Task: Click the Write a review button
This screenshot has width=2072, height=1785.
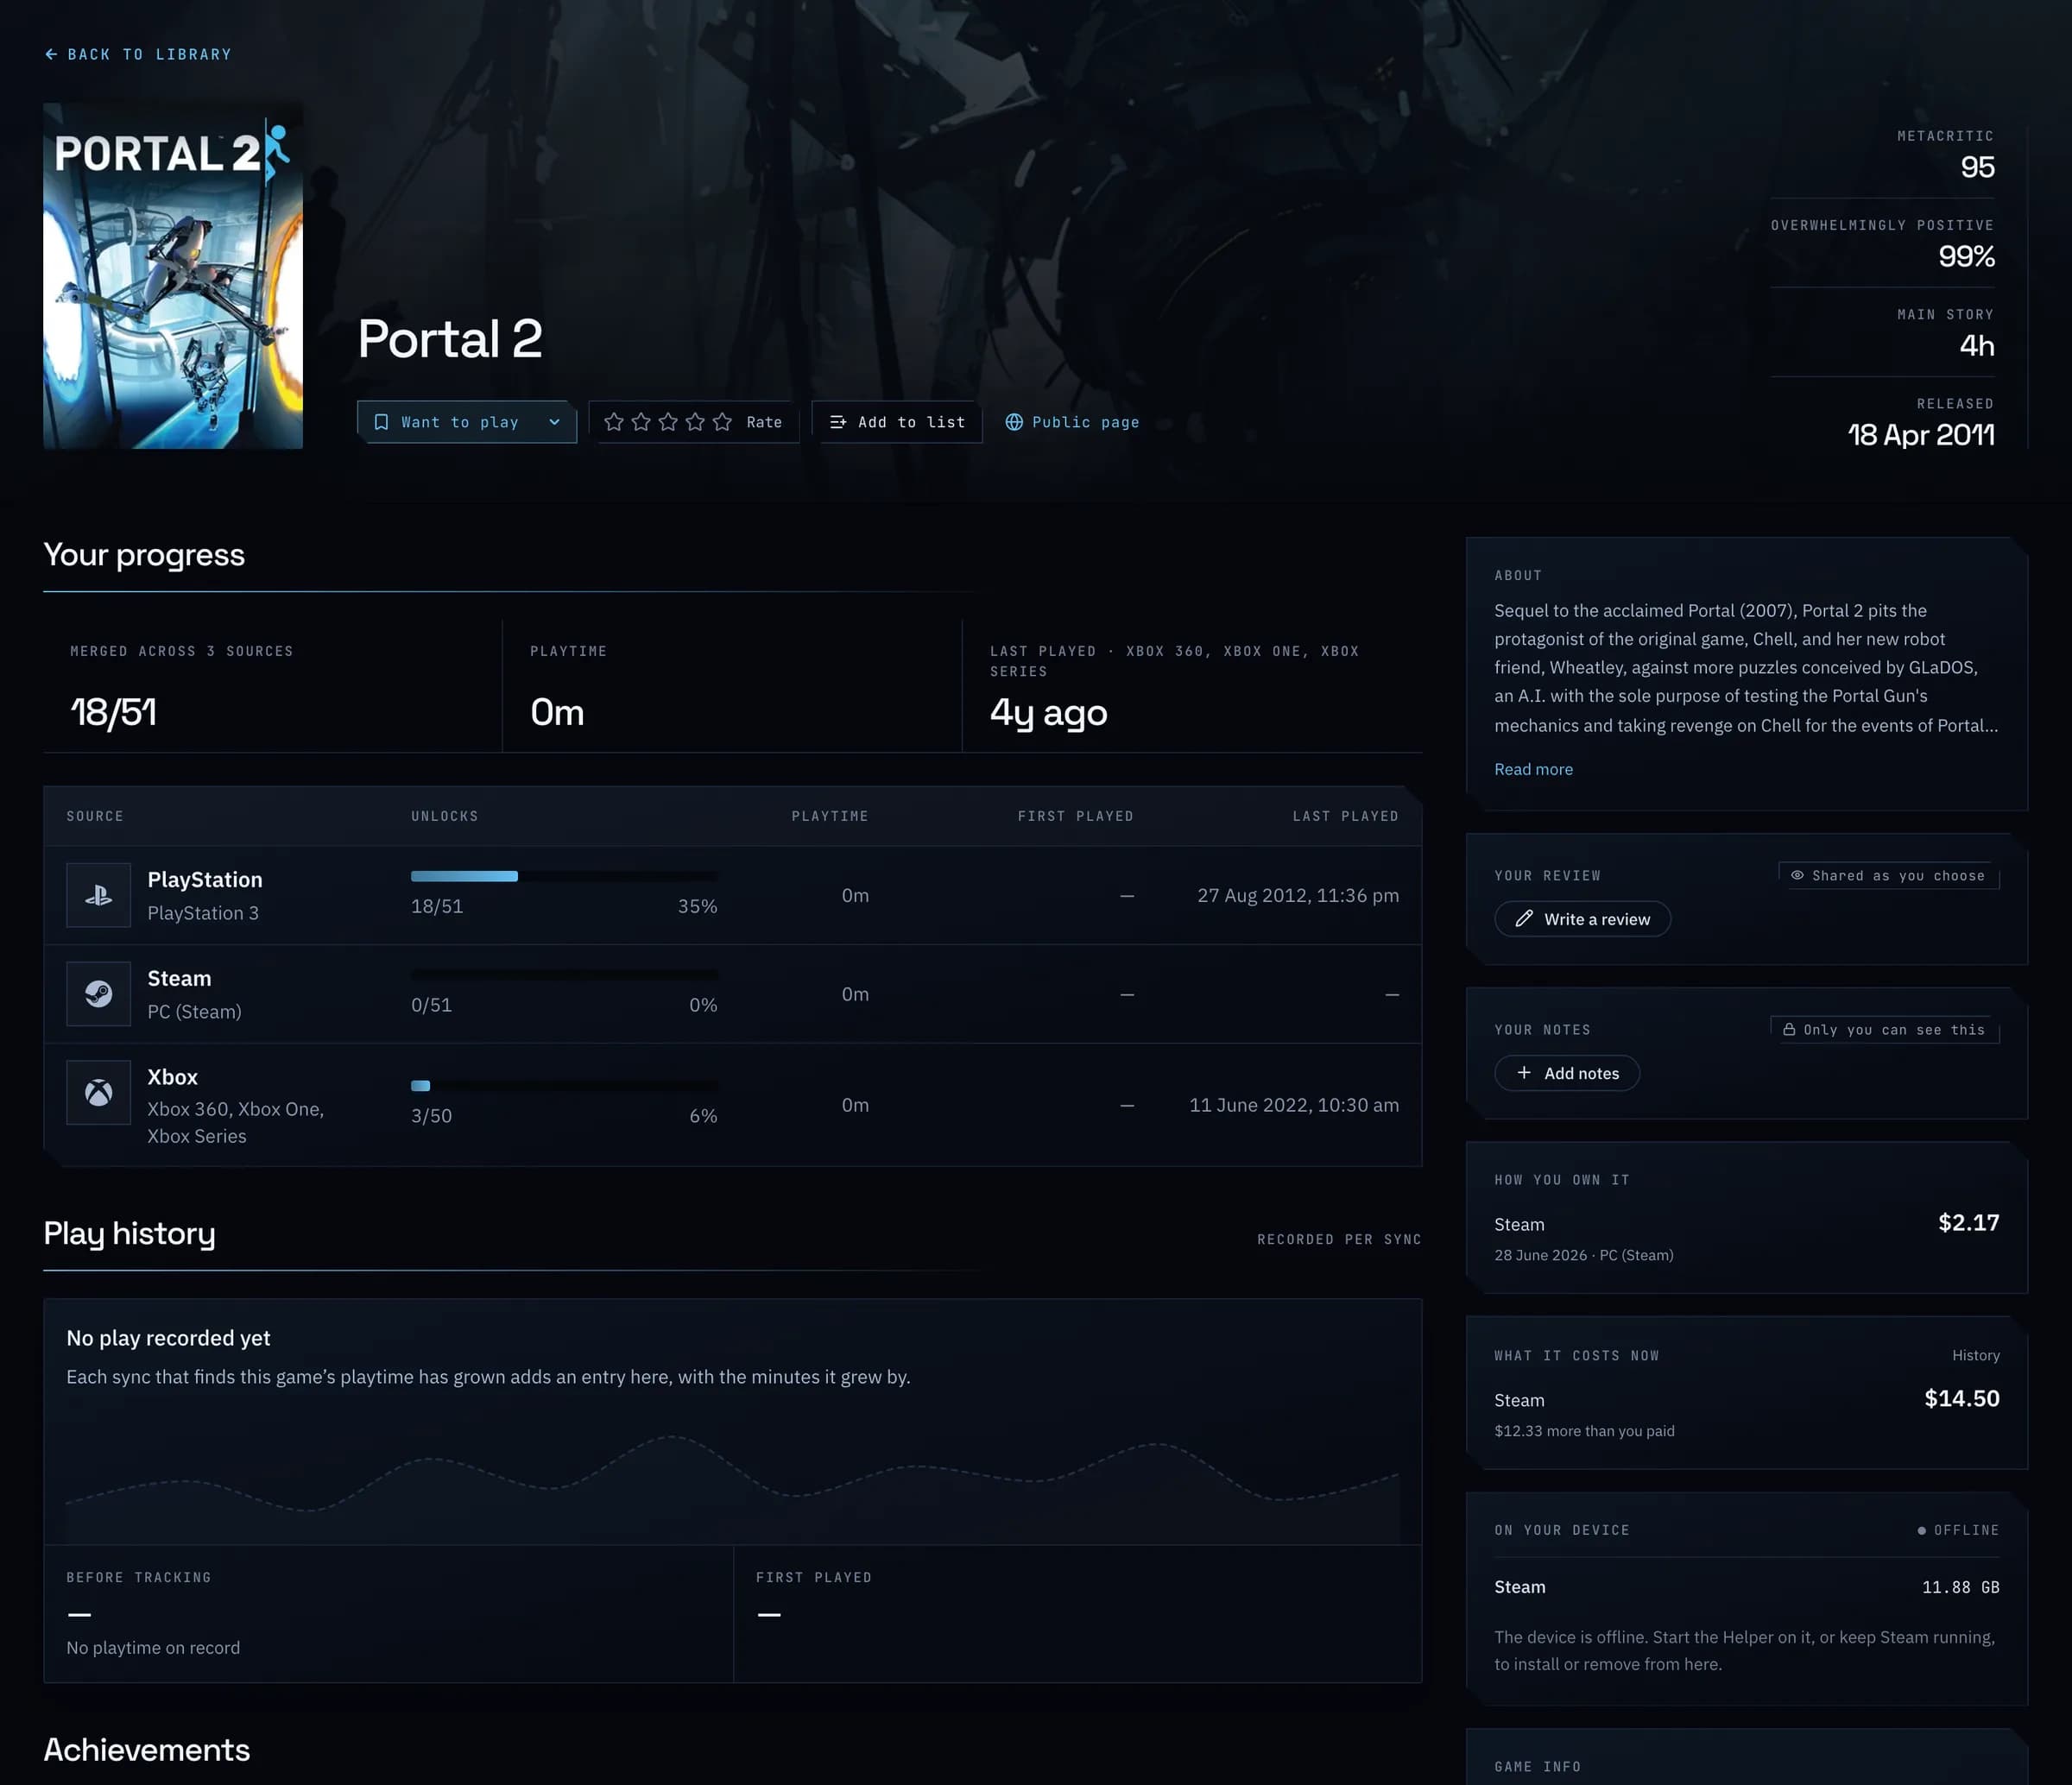Action: (1582, 919)
